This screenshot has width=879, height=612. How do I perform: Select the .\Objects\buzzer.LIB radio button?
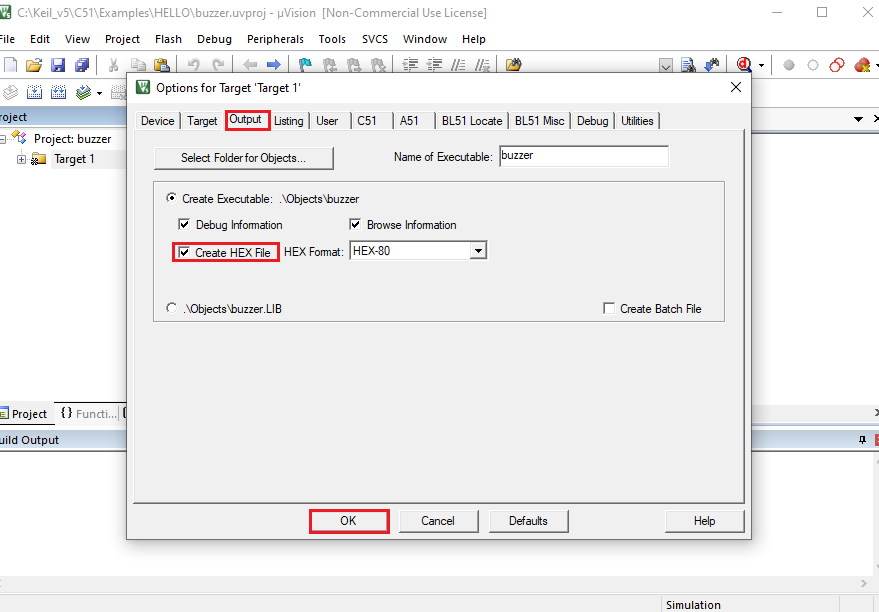click(171, 308)
